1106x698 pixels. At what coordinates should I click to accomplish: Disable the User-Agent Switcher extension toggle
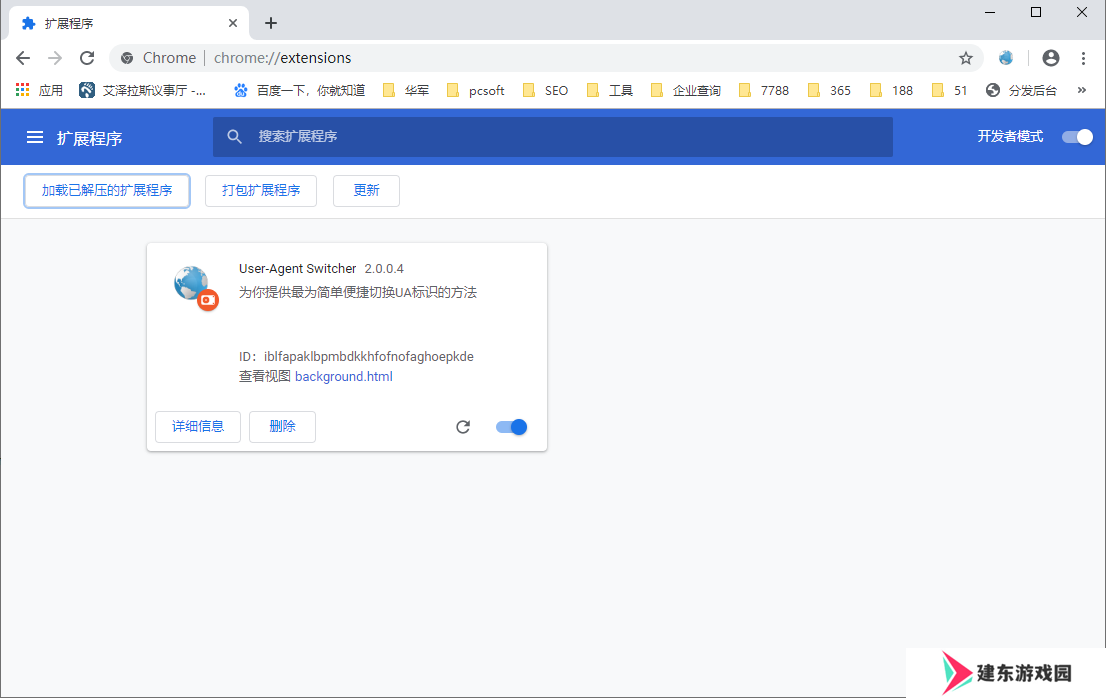pos(511,427)
